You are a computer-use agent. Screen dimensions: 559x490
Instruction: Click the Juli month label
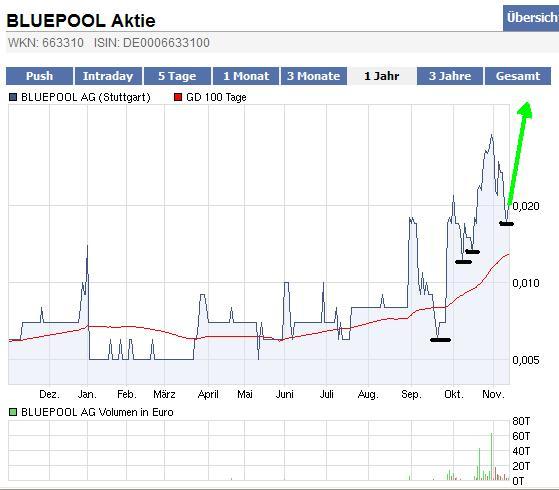[327, 394]
